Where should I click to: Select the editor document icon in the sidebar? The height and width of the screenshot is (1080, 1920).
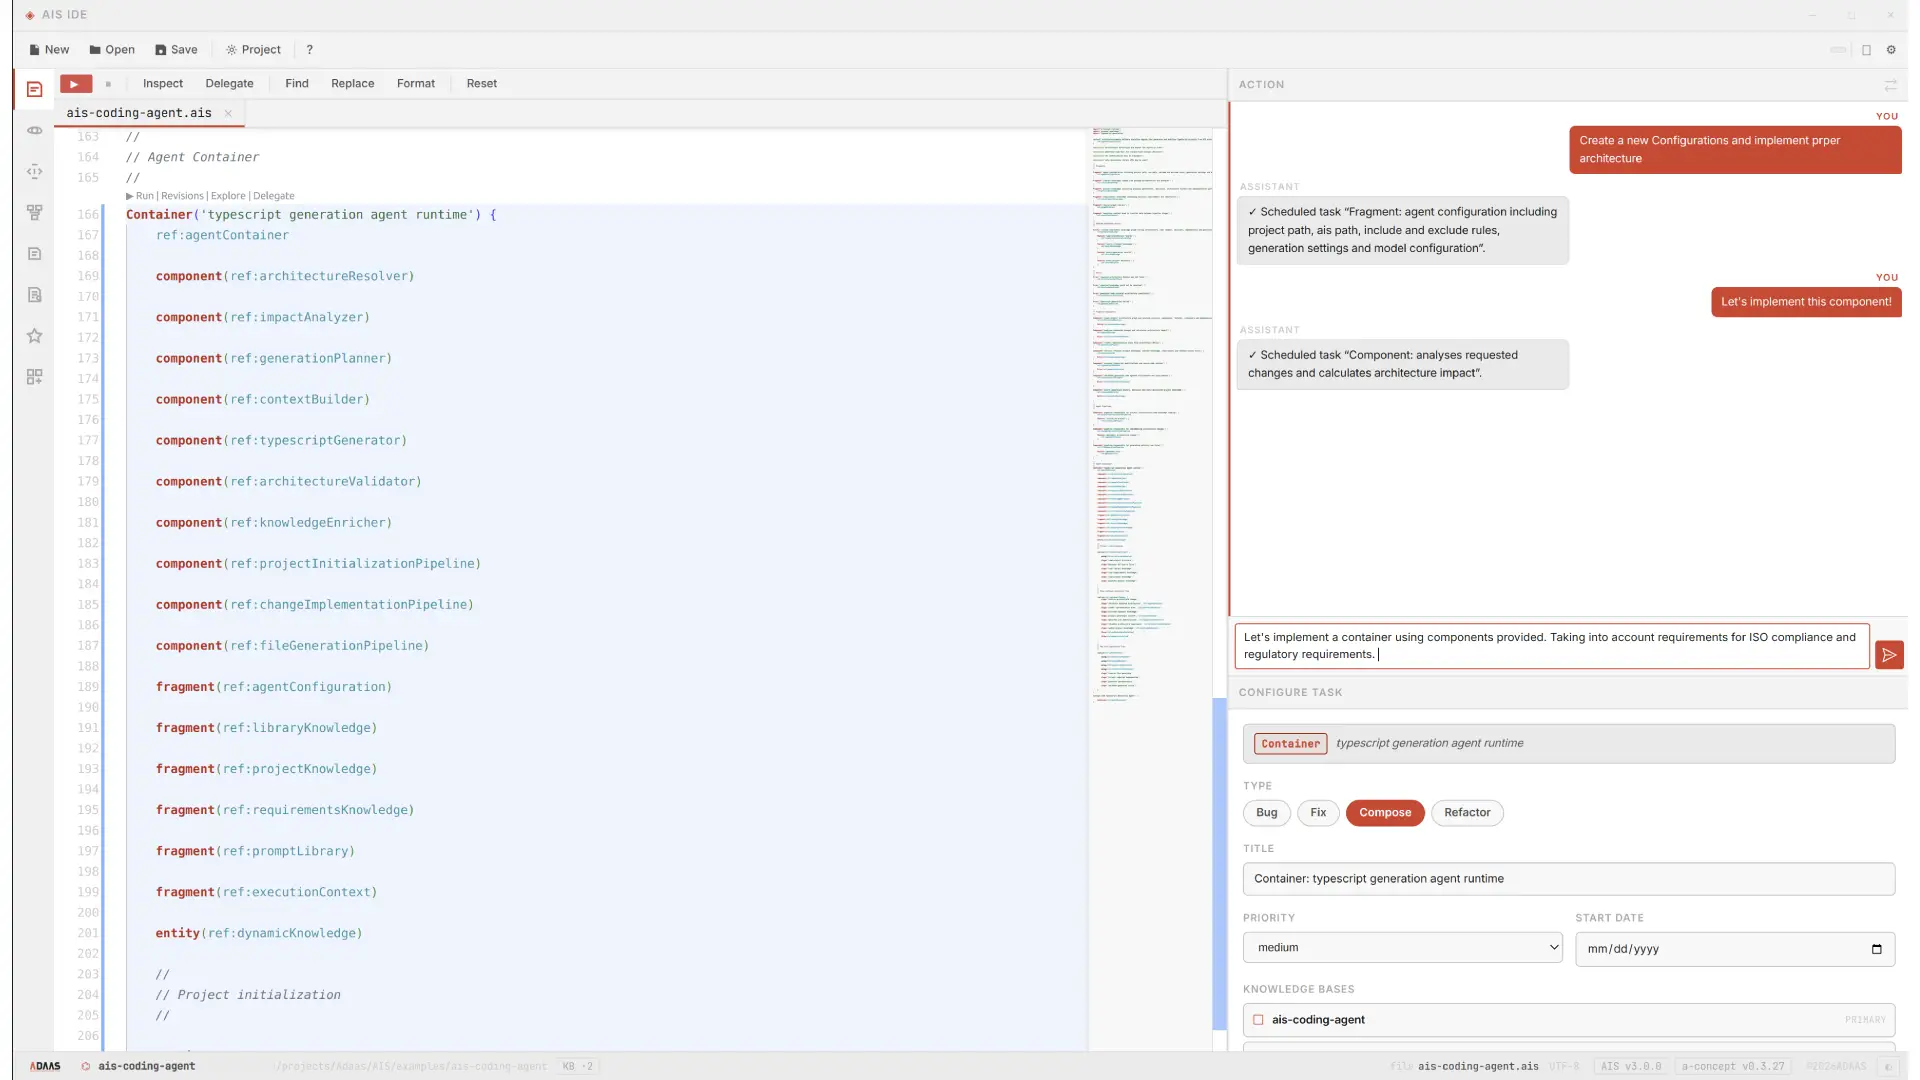34,89
